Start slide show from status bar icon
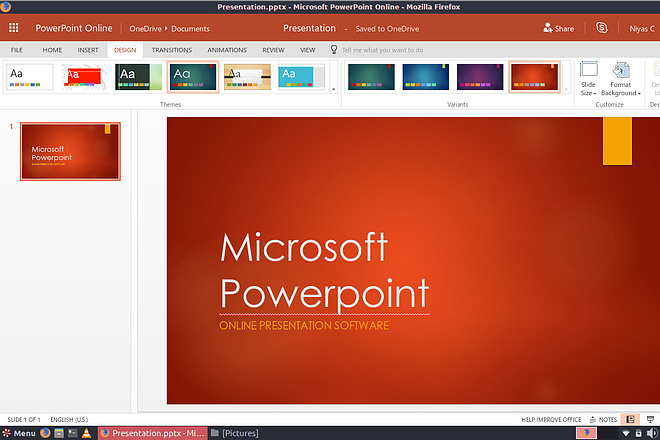Viewport: 660px width, 440px height. [650, 419]
